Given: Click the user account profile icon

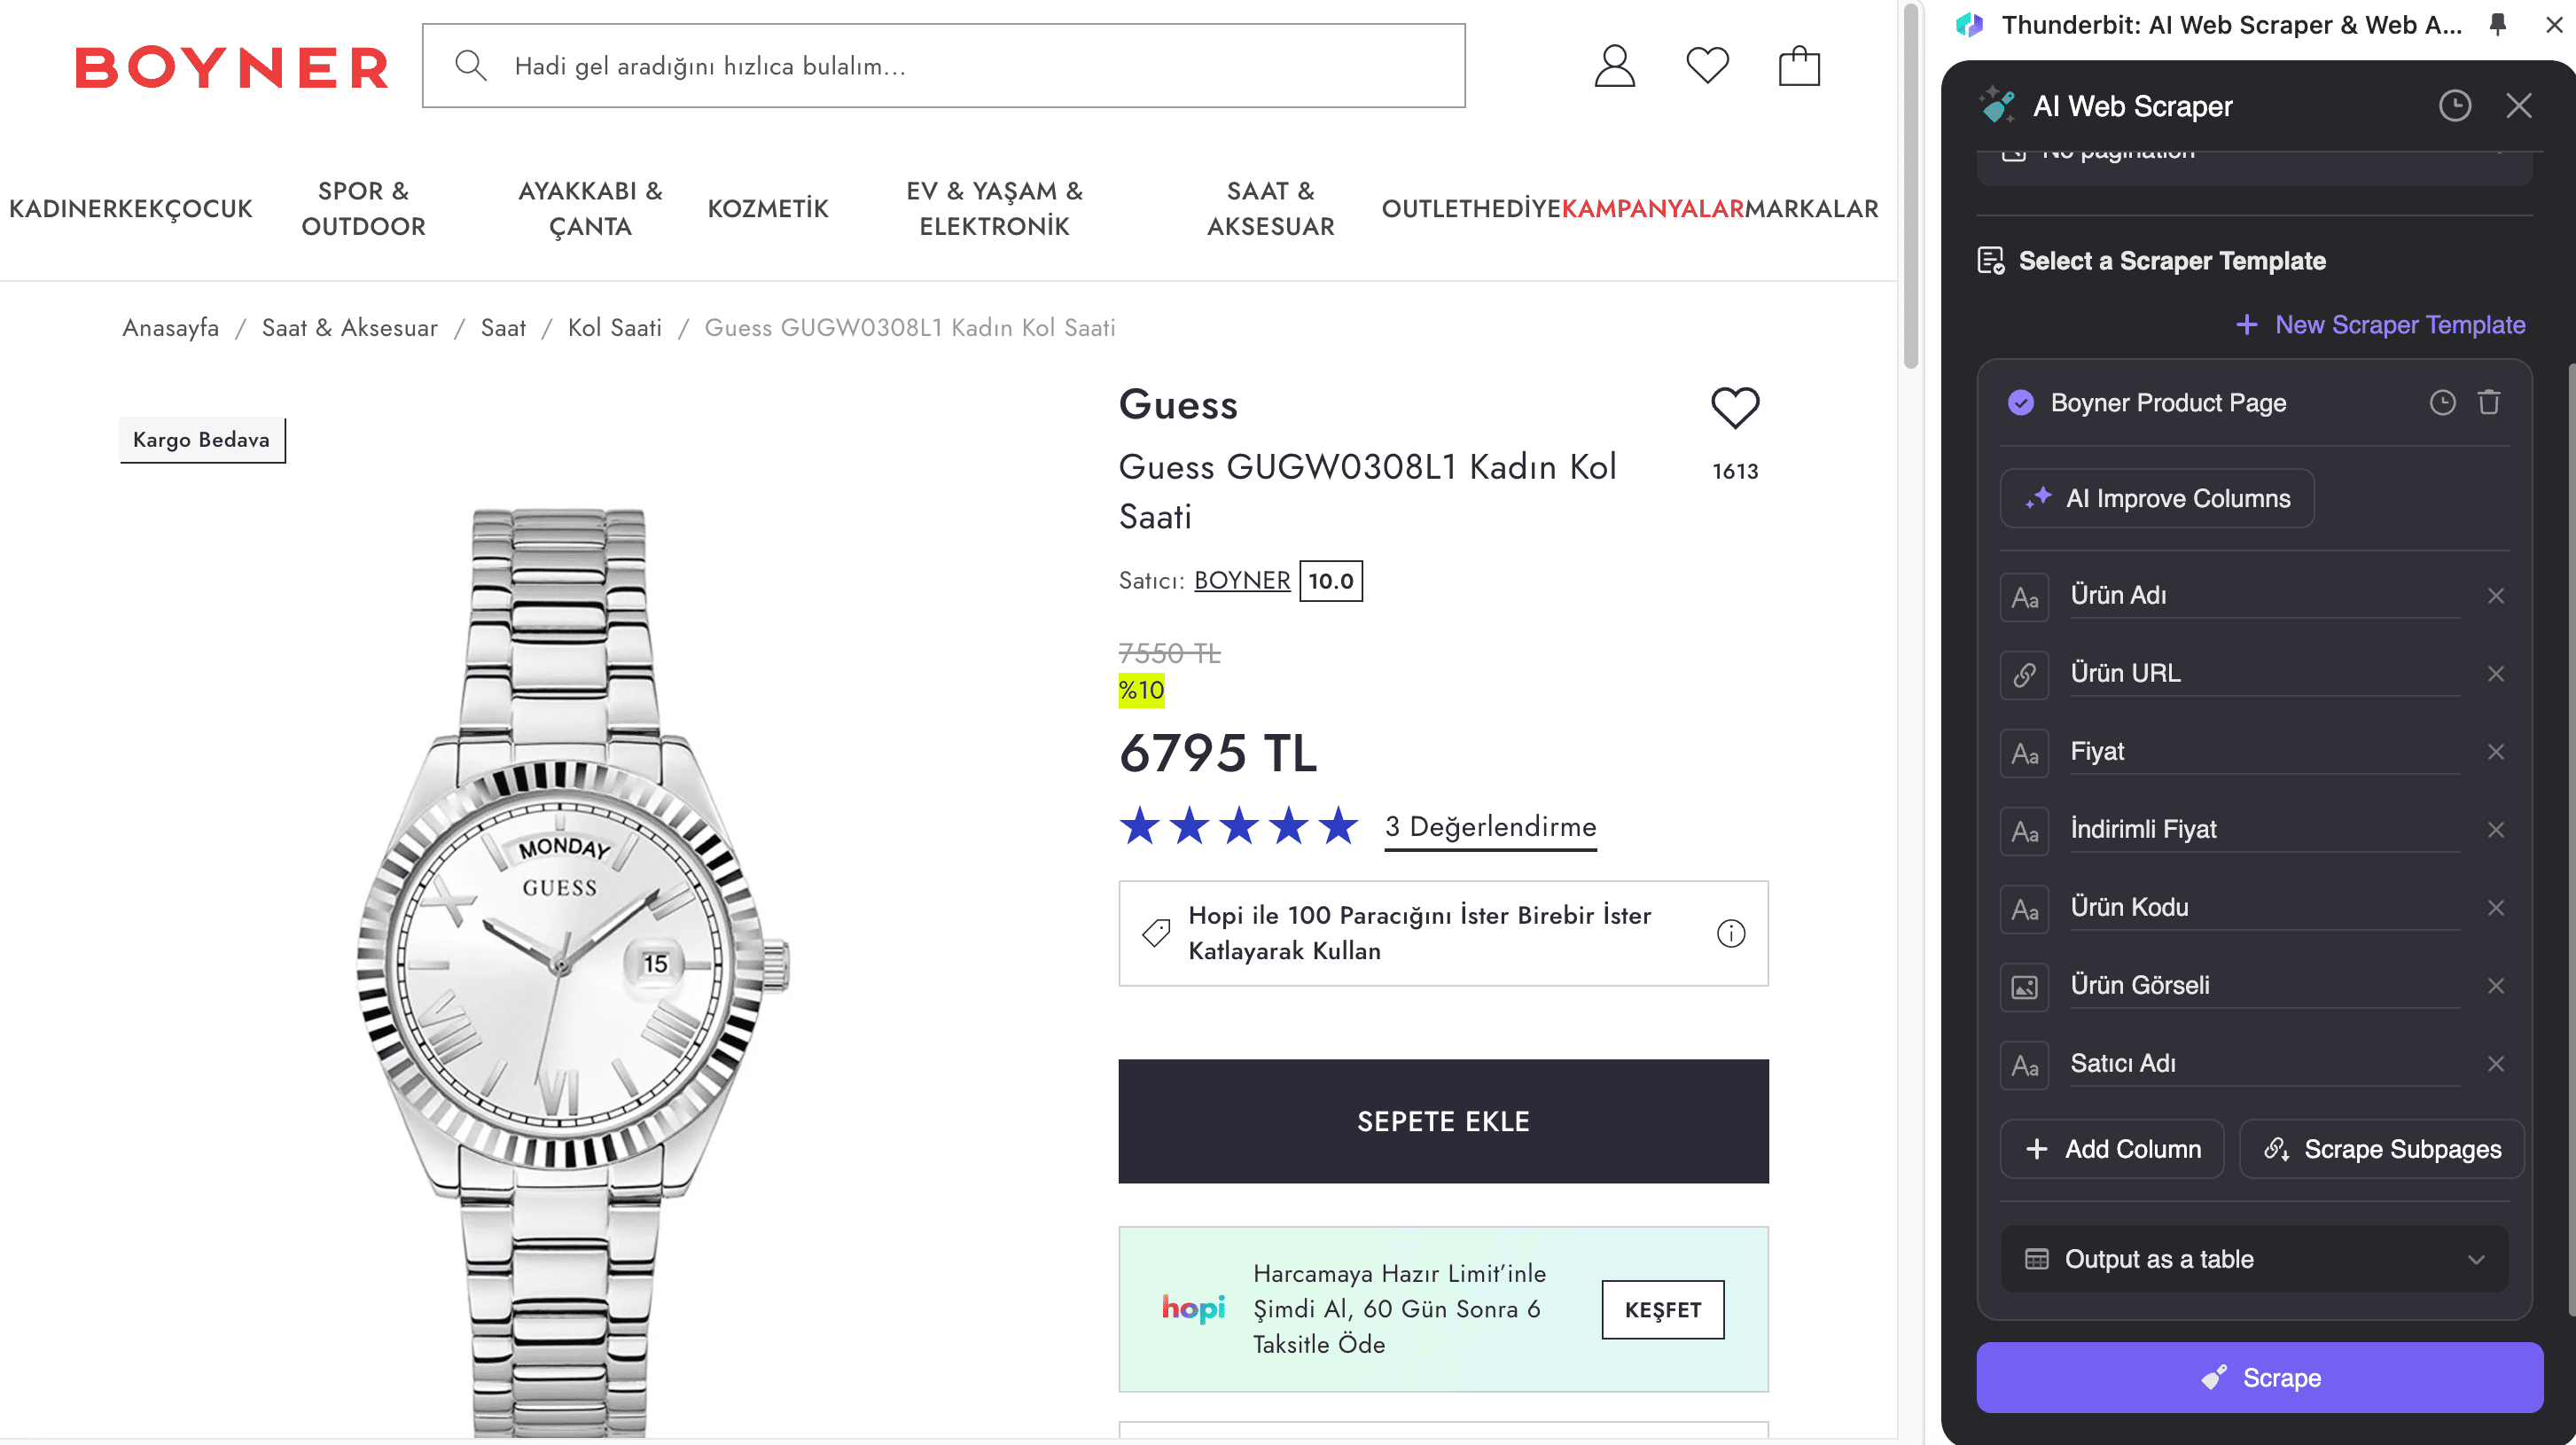Looking at the screenshot, I should tap(1614, 66).
